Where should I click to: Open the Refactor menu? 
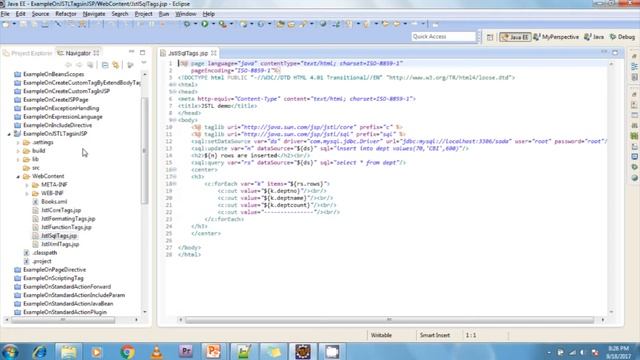tap(66, 14)
